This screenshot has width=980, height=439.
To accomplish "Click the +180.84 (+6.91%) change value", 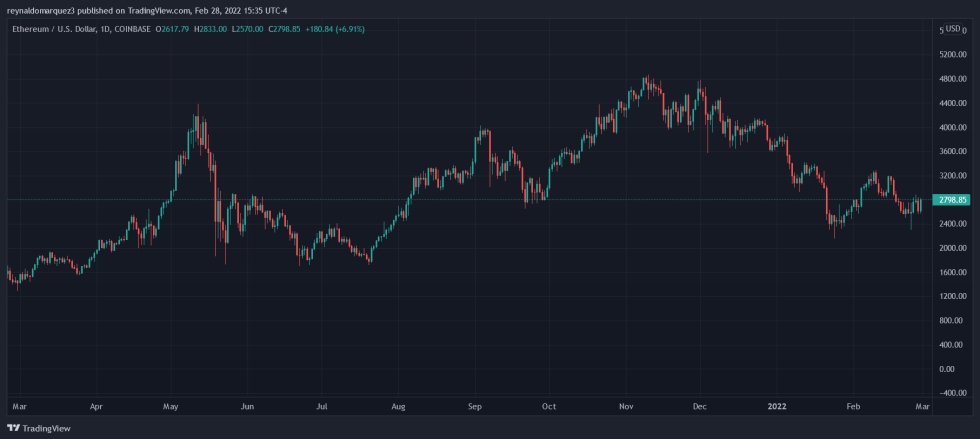I will (335, 29).
